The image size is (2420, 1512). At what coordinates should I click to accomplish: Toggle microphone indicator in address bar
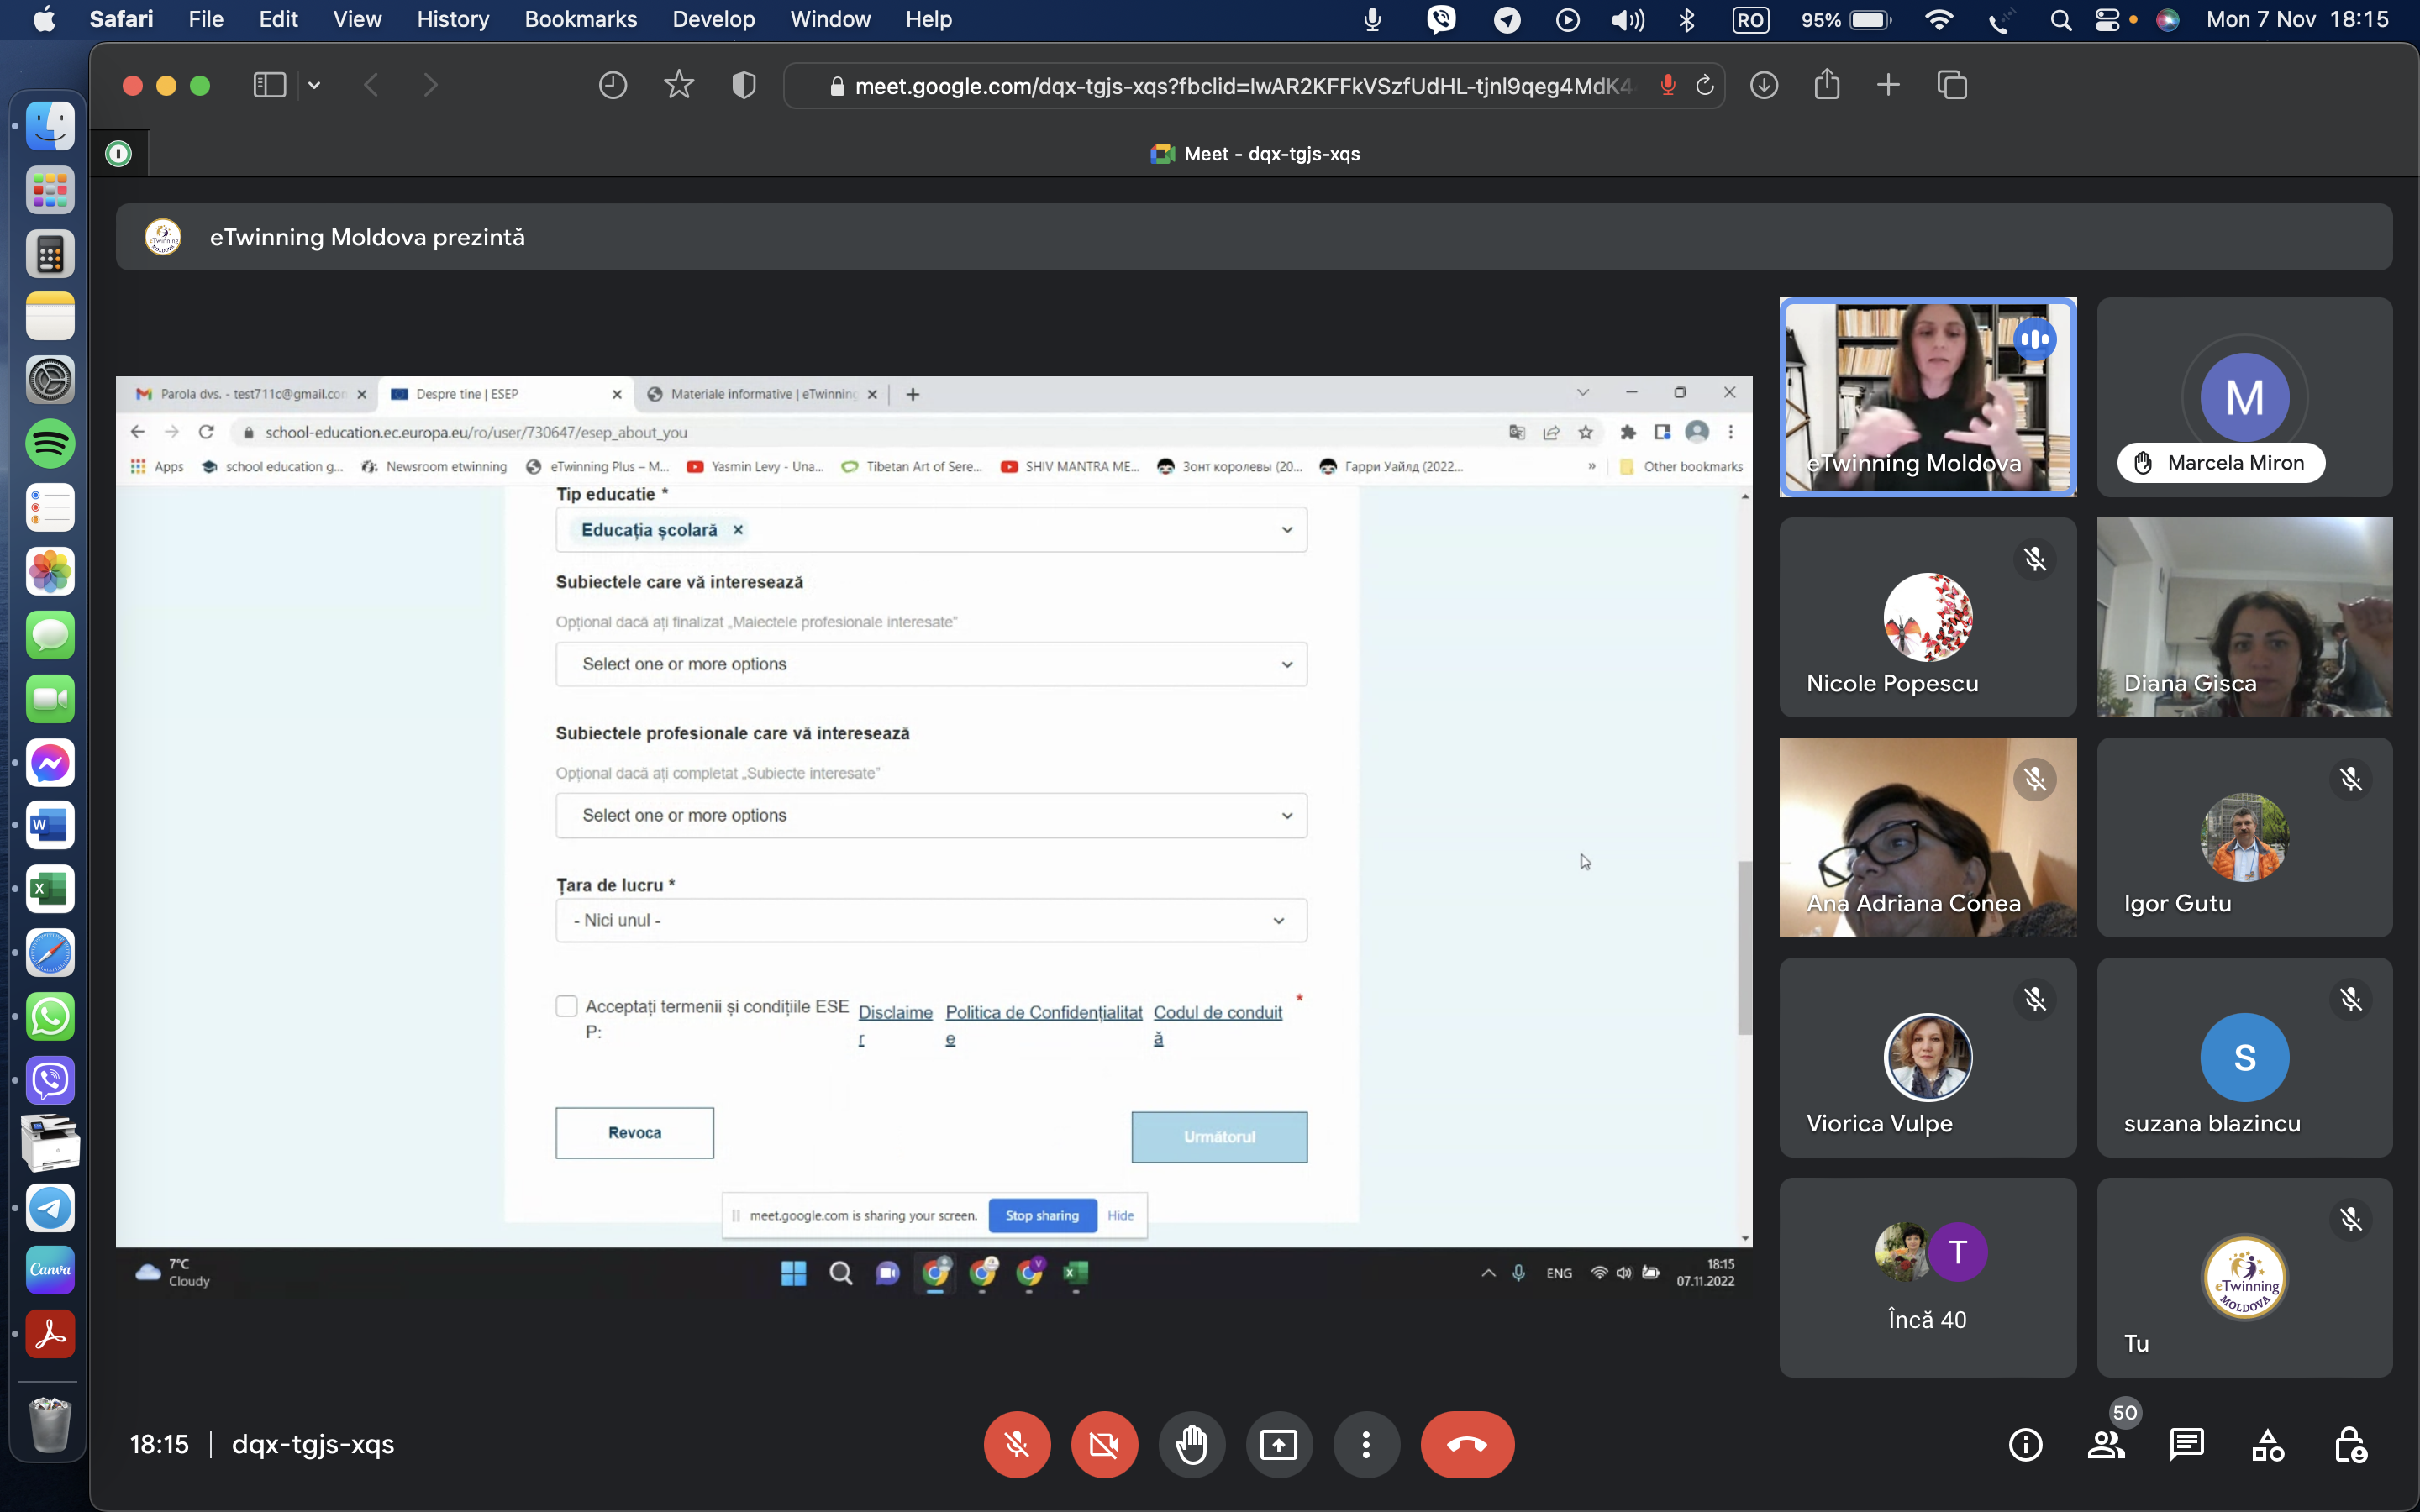point(1667,86)
